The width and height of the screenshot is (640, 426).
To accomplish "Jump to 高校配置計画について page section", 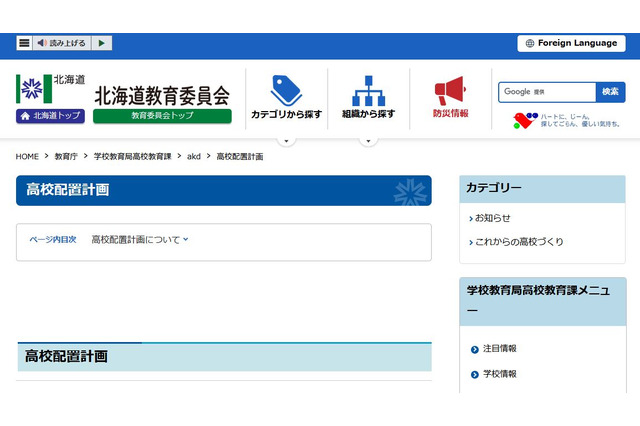I will point(140,240).
